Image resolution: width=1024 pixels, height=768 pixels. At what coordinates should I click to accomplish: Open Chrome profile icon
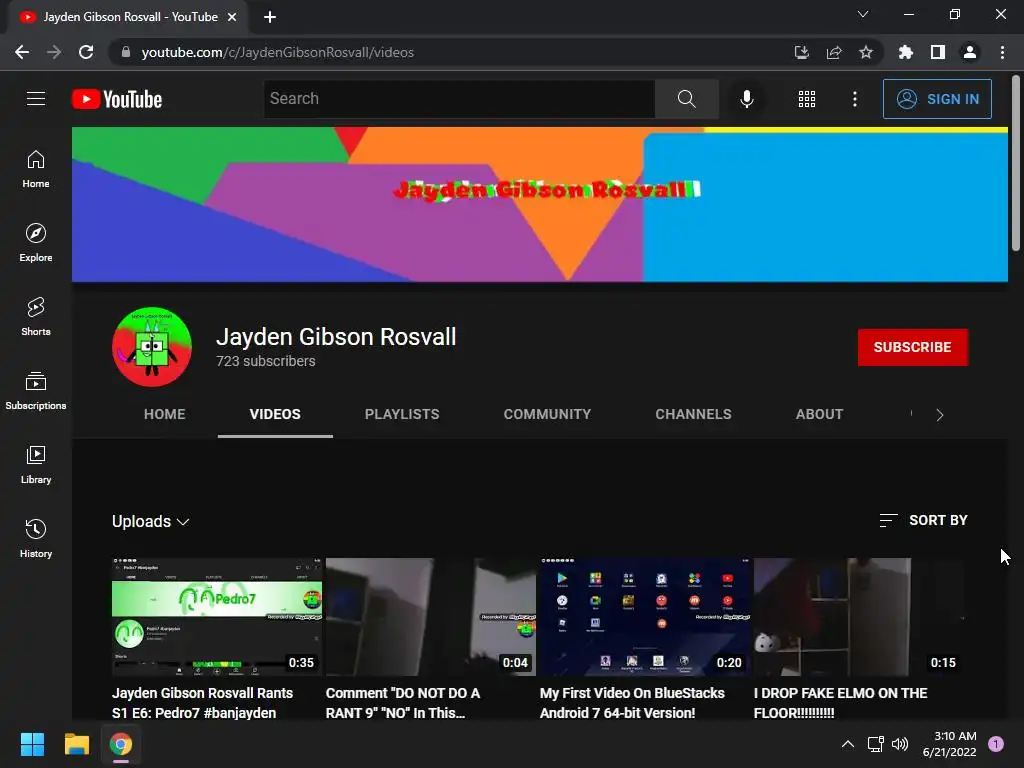970,52
